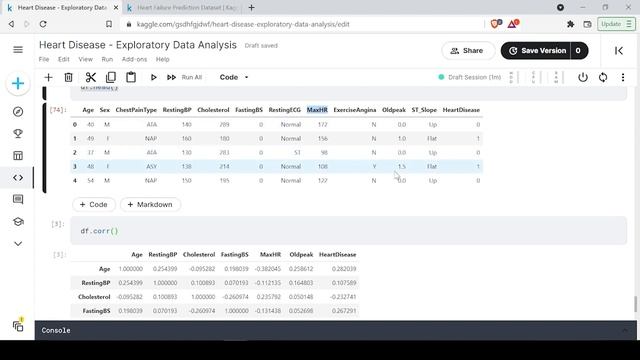
Task: Run the current cell with play icon
Action: [x=153, y=77]
